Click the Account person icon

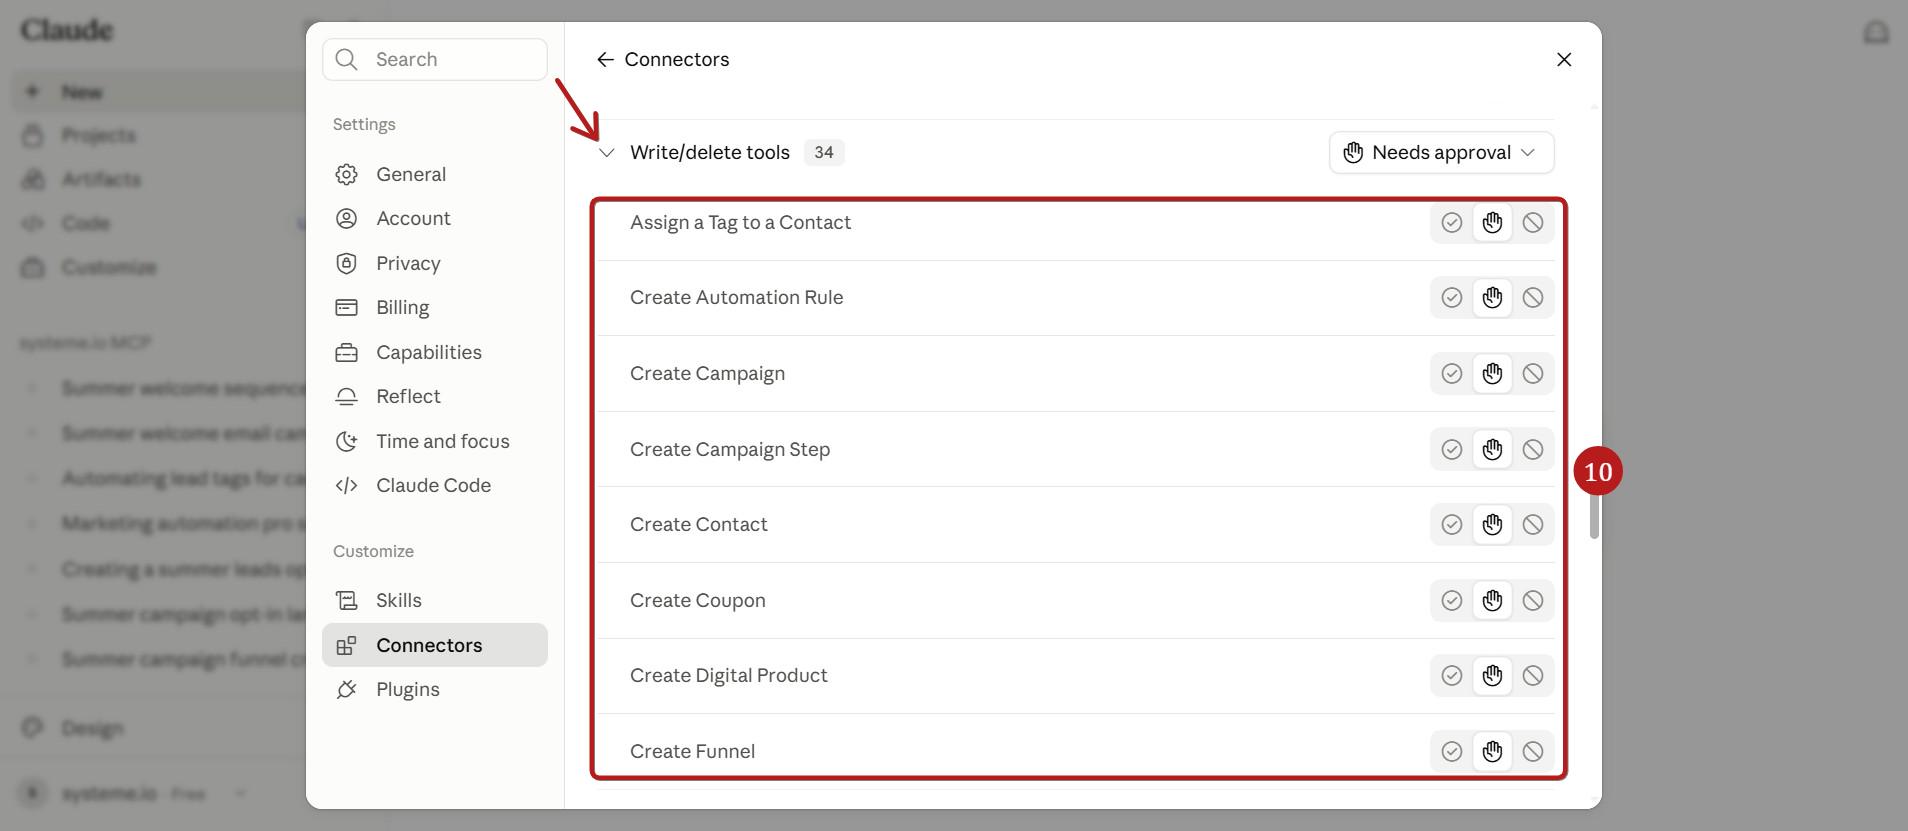click(346, 218)
